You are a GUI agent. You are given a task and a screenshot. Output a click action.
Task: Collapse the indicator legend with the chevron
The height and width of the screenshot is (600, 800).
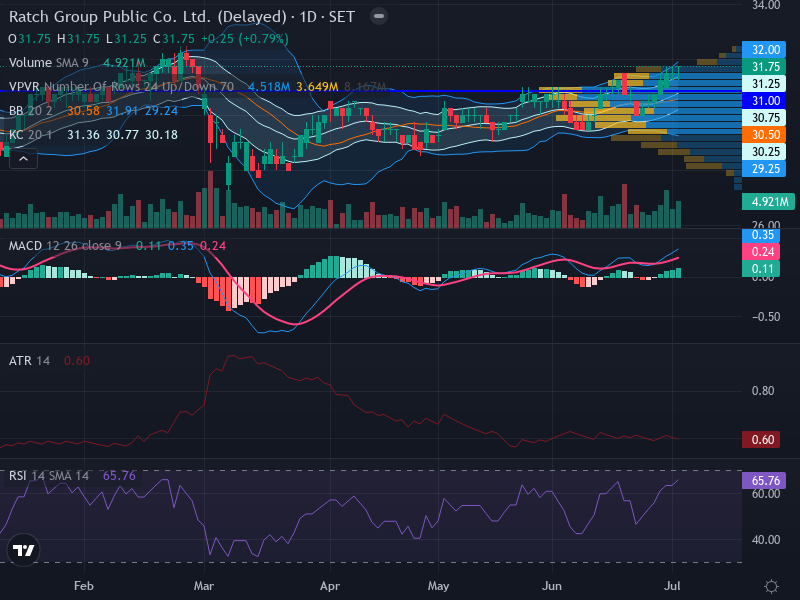23,159
